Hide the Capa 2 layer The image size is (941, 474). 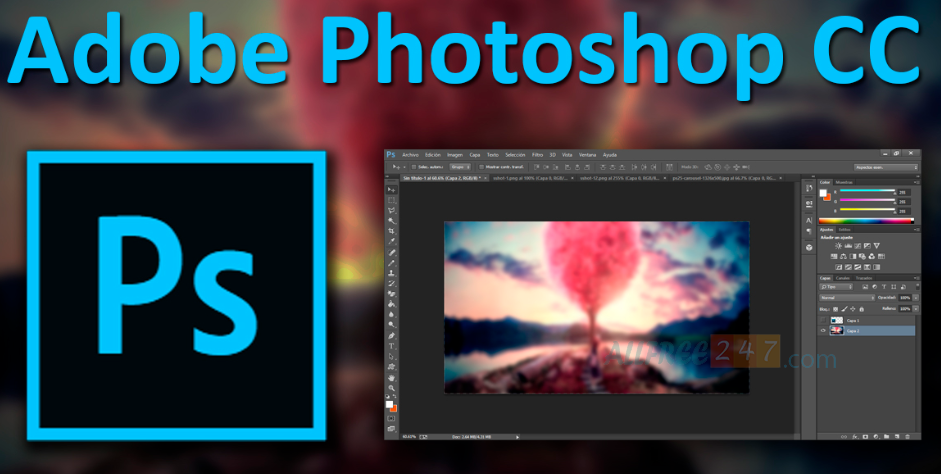tap(823, 331)
